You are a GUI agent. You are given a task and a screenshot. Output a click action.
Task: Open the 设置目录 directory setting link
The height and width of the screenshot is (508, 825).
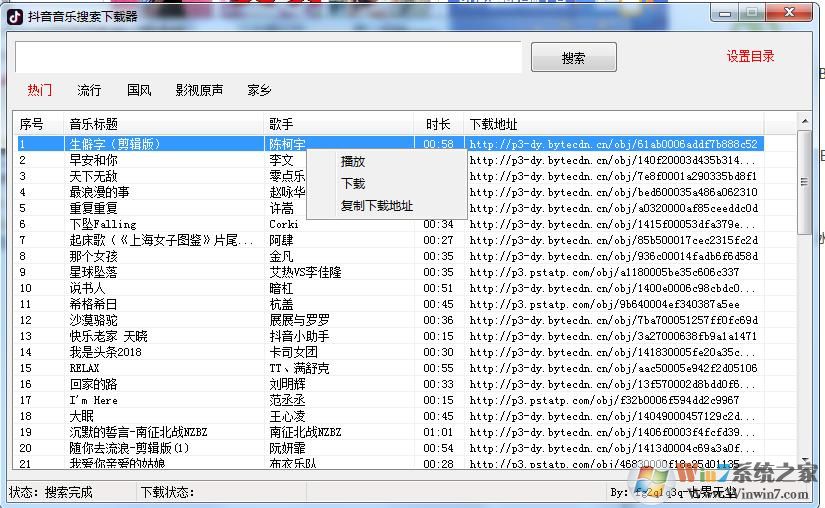750,57
